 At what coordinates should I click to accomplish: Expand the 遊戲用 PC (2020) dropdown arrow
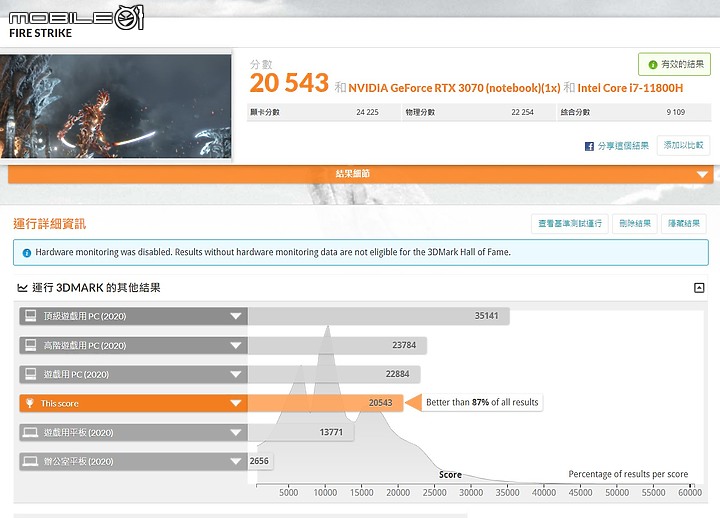[x=236, y=374]
